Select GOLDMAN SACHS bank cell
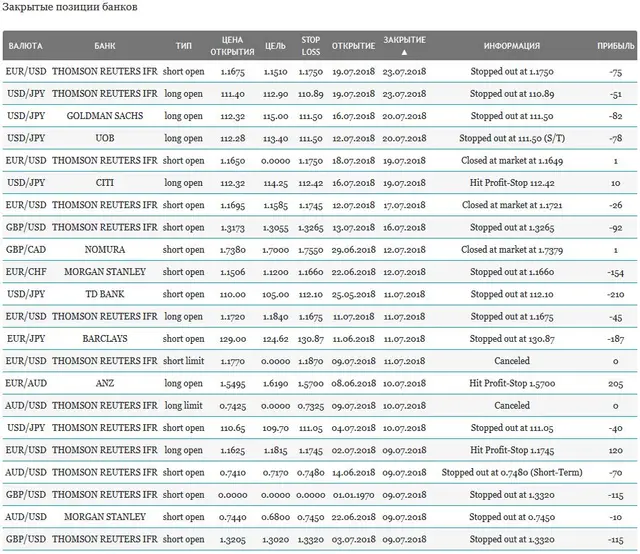640x554 pixels. 105,116
